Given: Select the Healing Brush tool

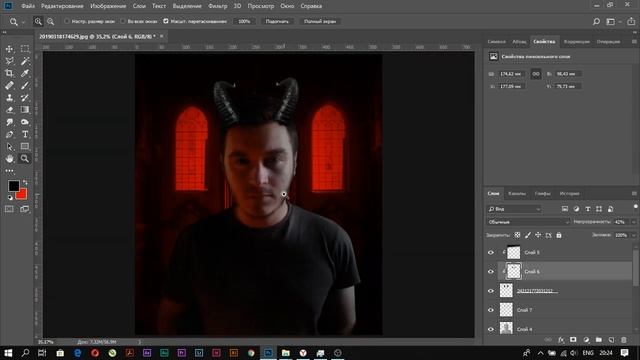Looking at the screenshot, I should (9, 85).
